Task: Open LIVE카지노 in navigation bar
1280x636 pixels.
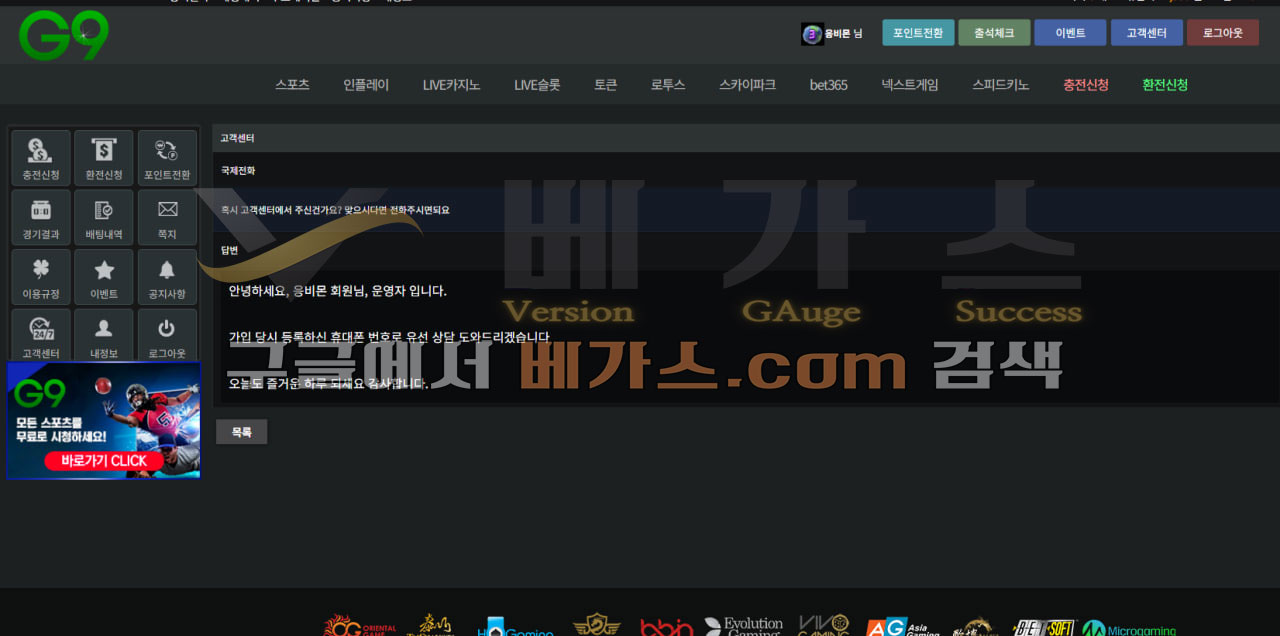Action: [451, 85]
